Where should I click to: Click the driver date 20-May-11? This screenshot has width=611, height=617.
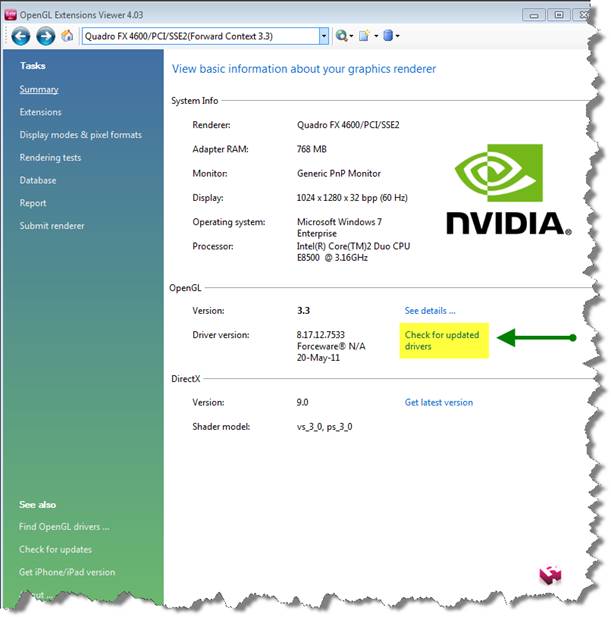318,358
